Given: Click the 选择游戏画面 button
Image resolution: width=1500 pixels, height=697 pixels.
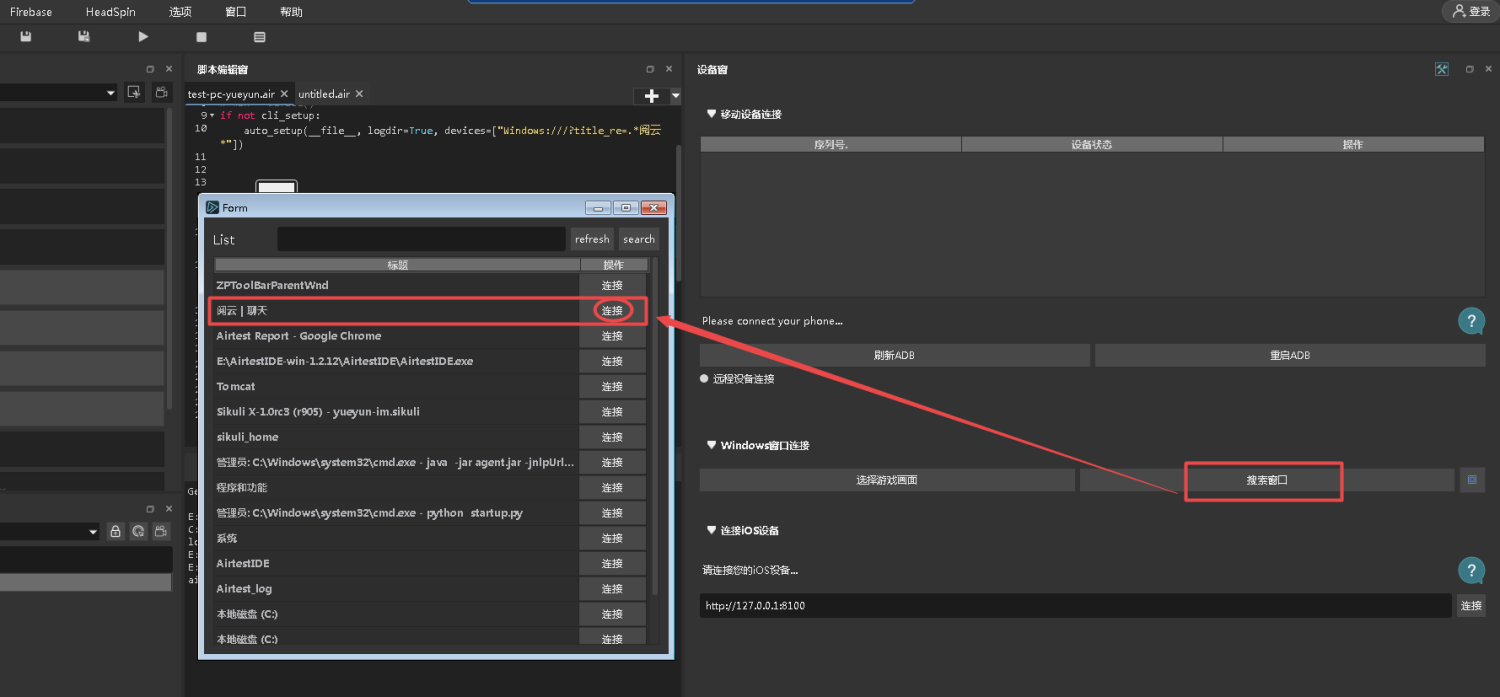Looking at the screenshot, I should (887, 480).
